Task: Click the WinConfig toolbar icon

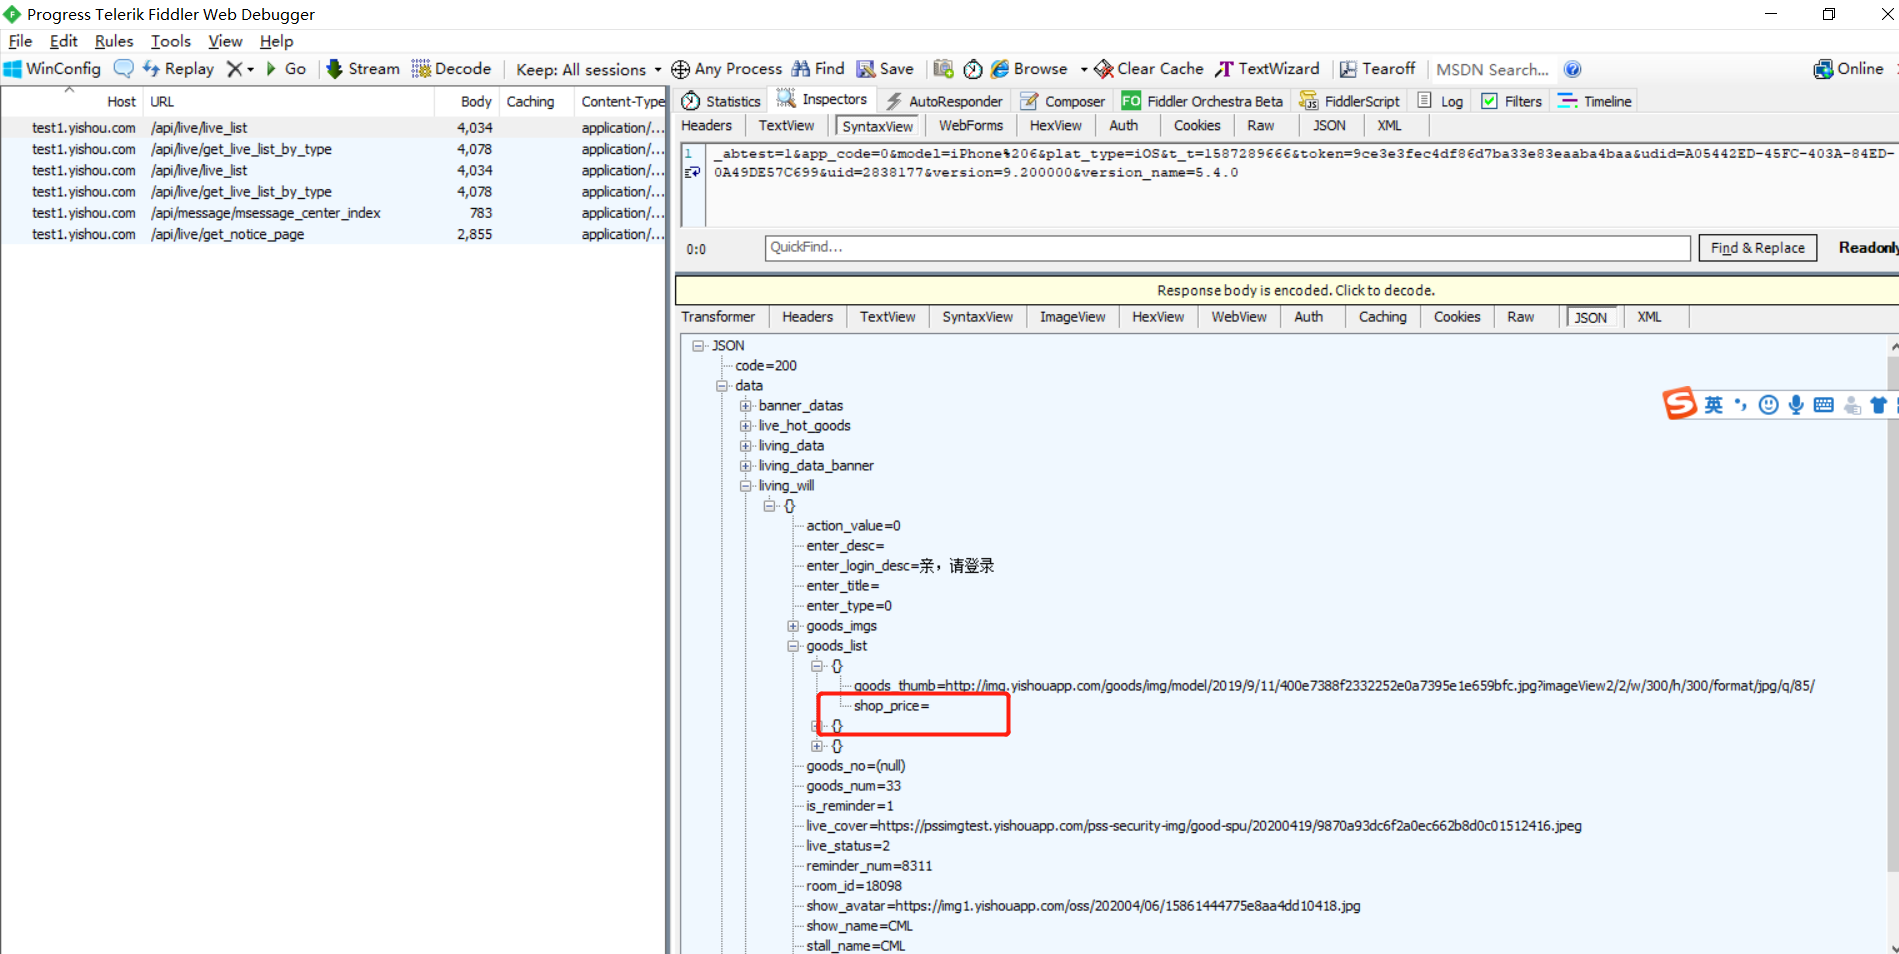Action: [x=52, y=69]
